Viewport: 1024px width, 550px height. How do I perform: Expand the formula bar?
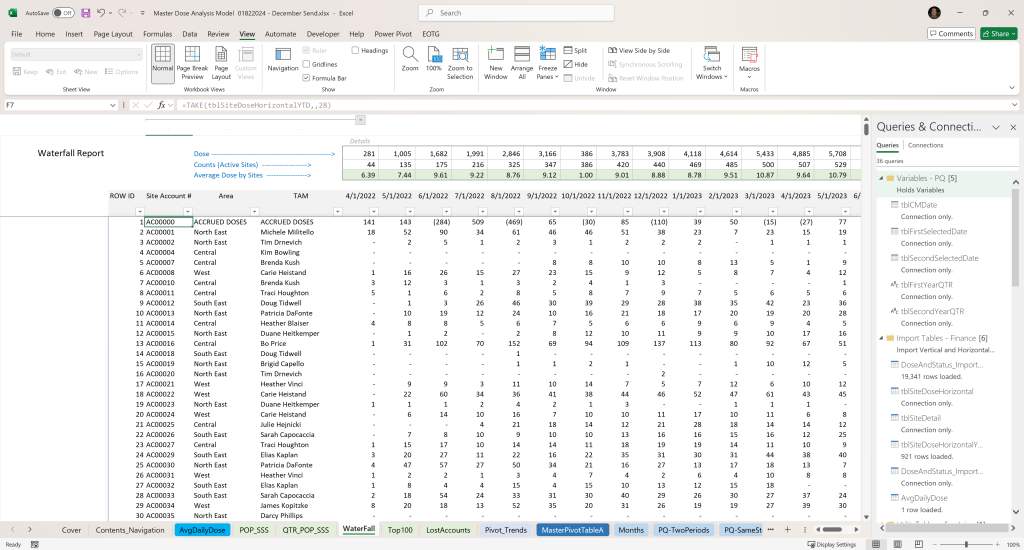point(1014,105)
